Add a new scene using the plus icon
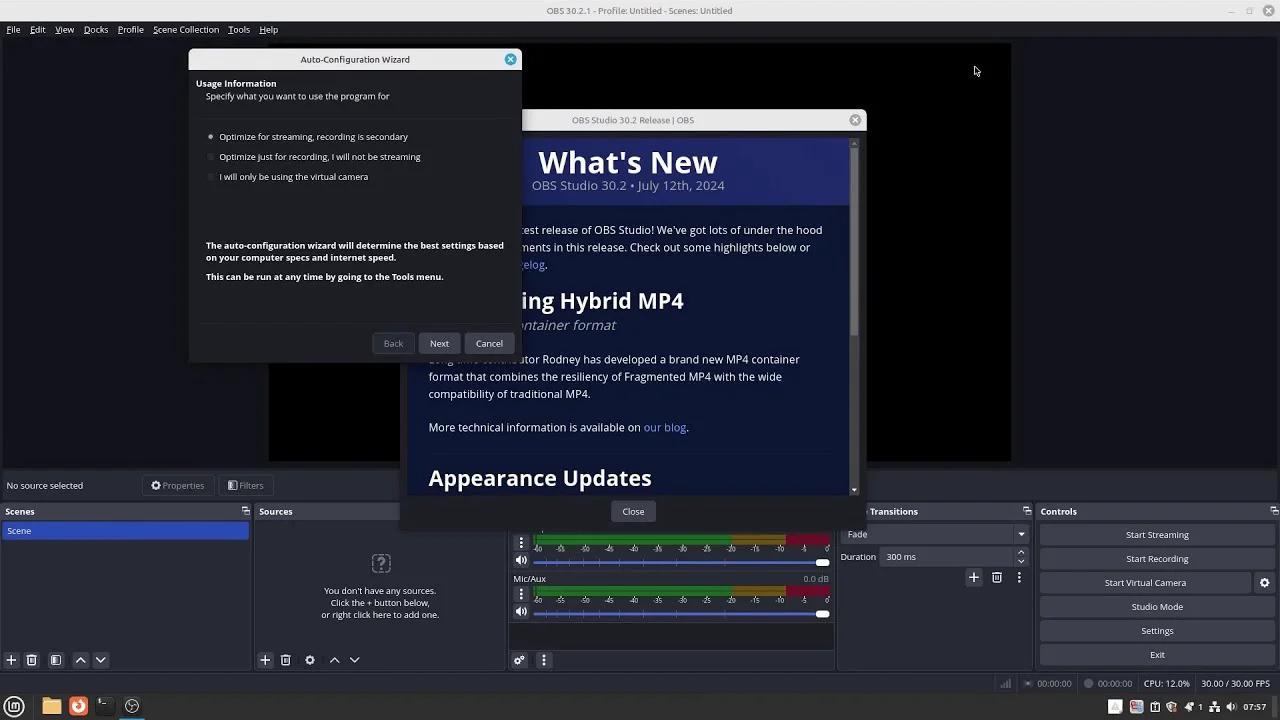The image size is (1280, 720). [x=11, y=660]
